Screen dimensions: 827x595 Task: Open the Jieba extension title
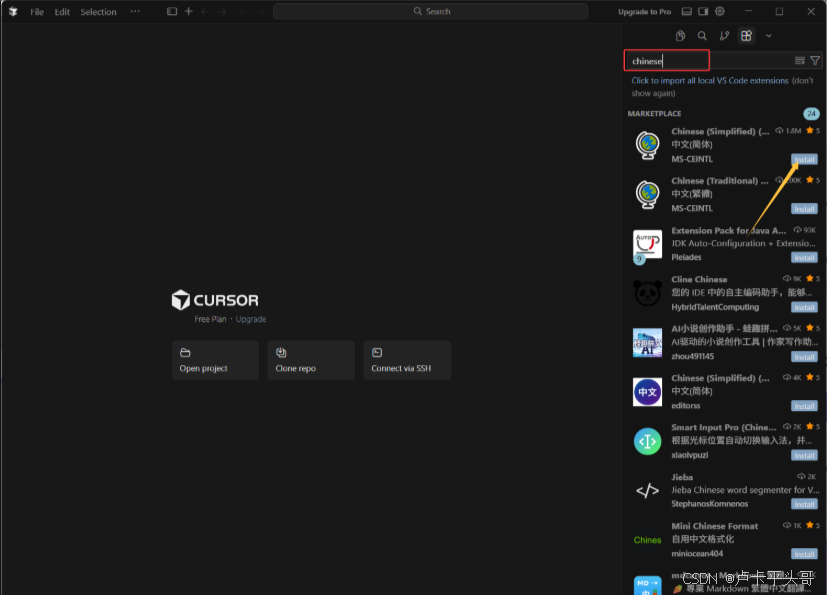pyautogui.click(x=681, y=477)
